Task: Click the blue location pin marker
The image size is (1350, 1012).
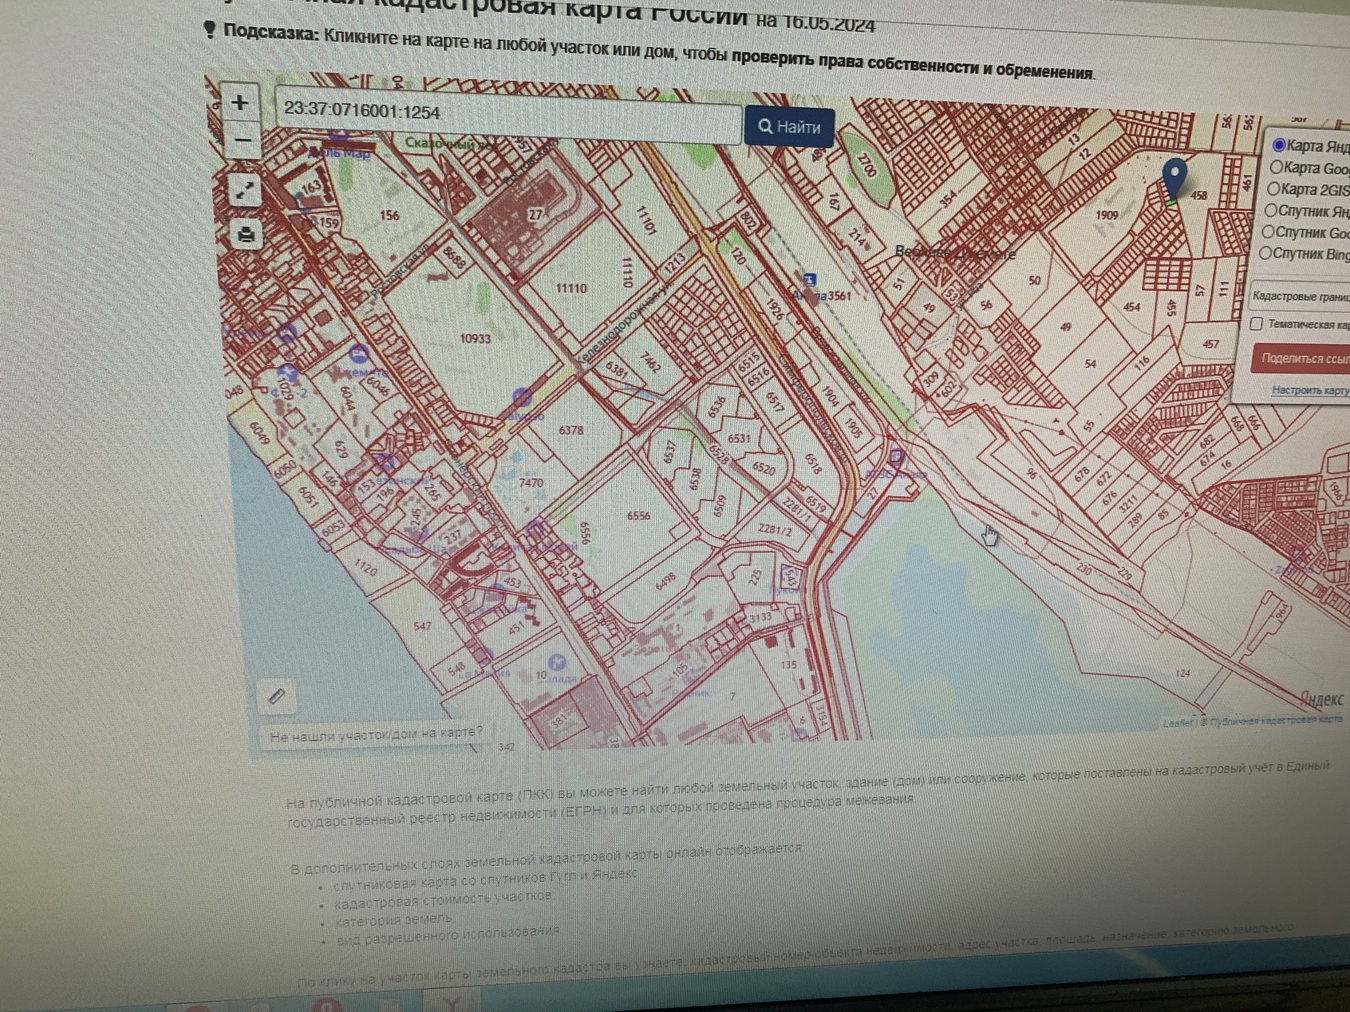Action: 1175,178
